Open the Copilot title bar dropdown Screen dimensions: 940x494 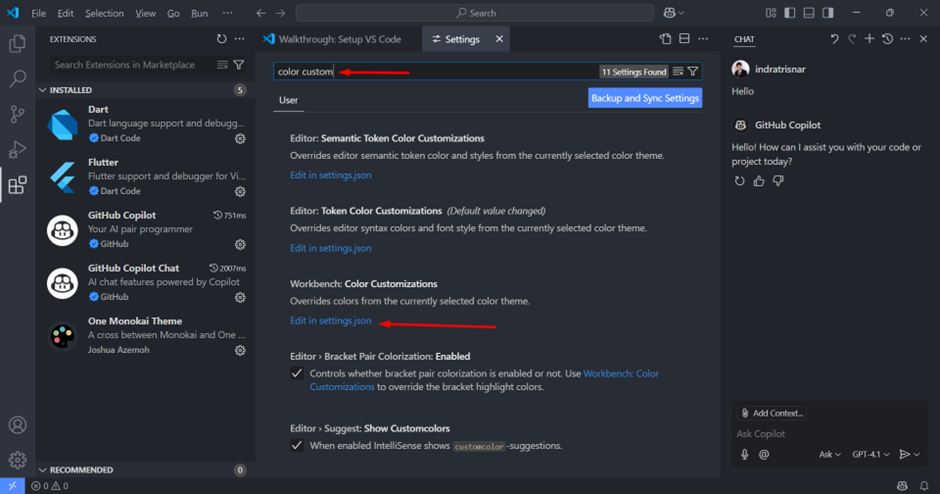pyautogui.click(x=681, y=13)
